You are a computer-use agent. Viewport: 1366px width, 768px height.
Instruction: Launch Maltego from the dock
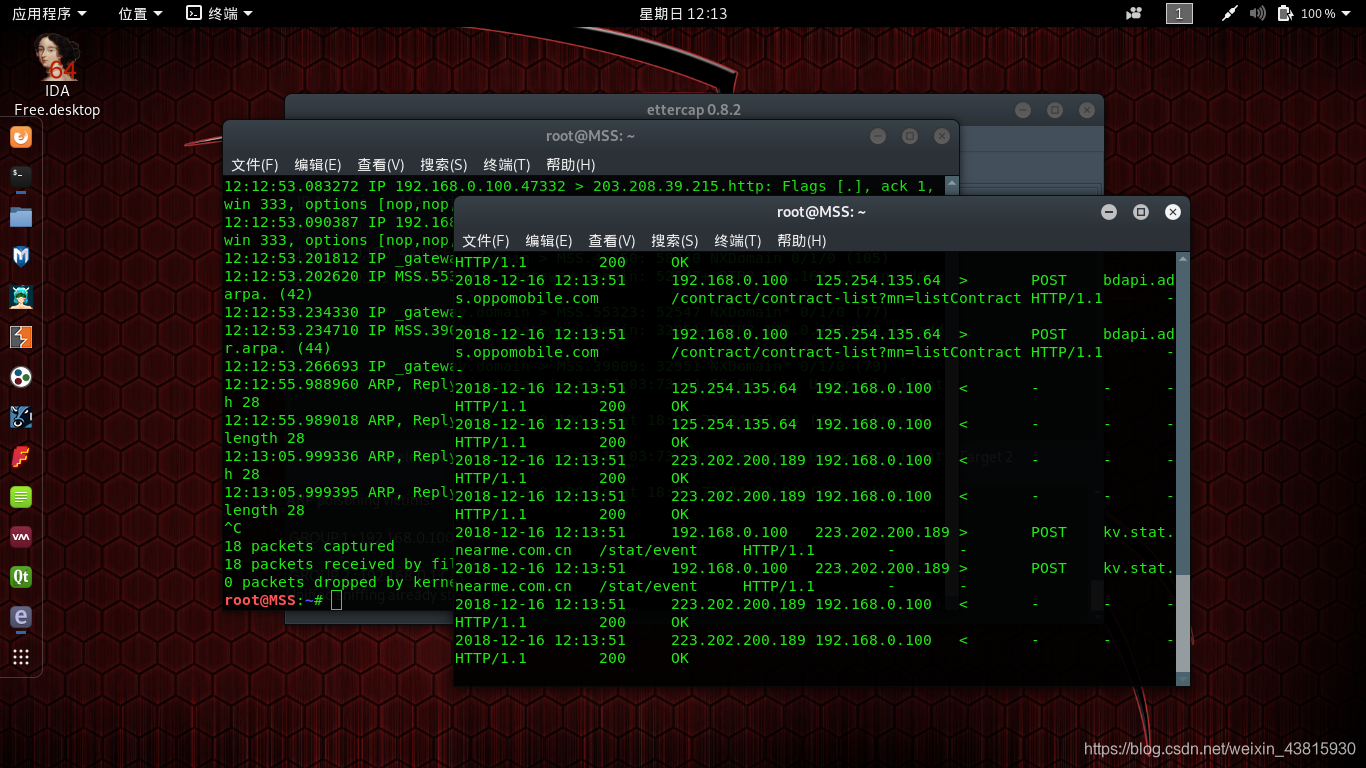pos(21,377)
